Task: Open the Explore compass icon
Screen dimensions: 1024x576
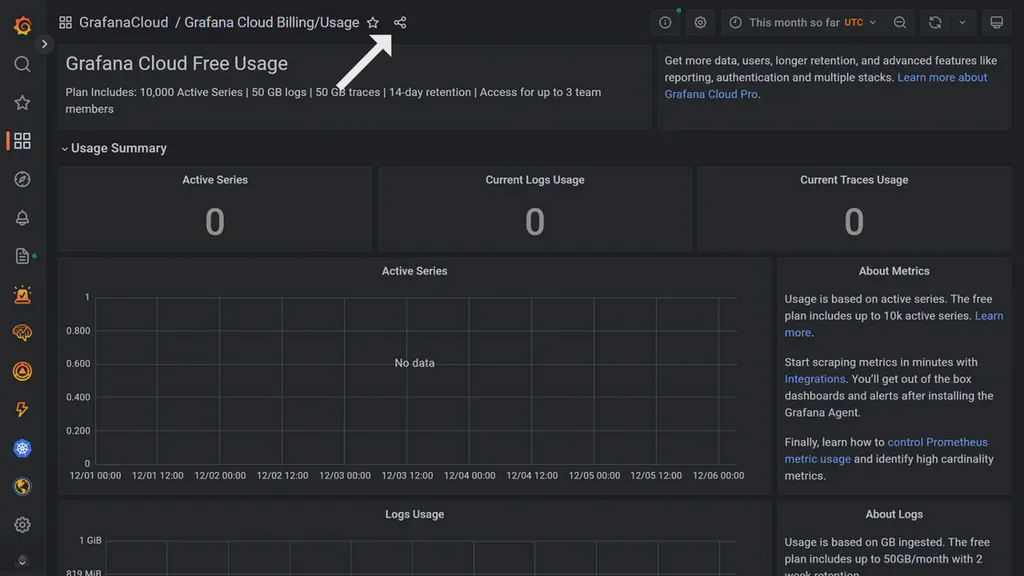Action: point(22,179)
